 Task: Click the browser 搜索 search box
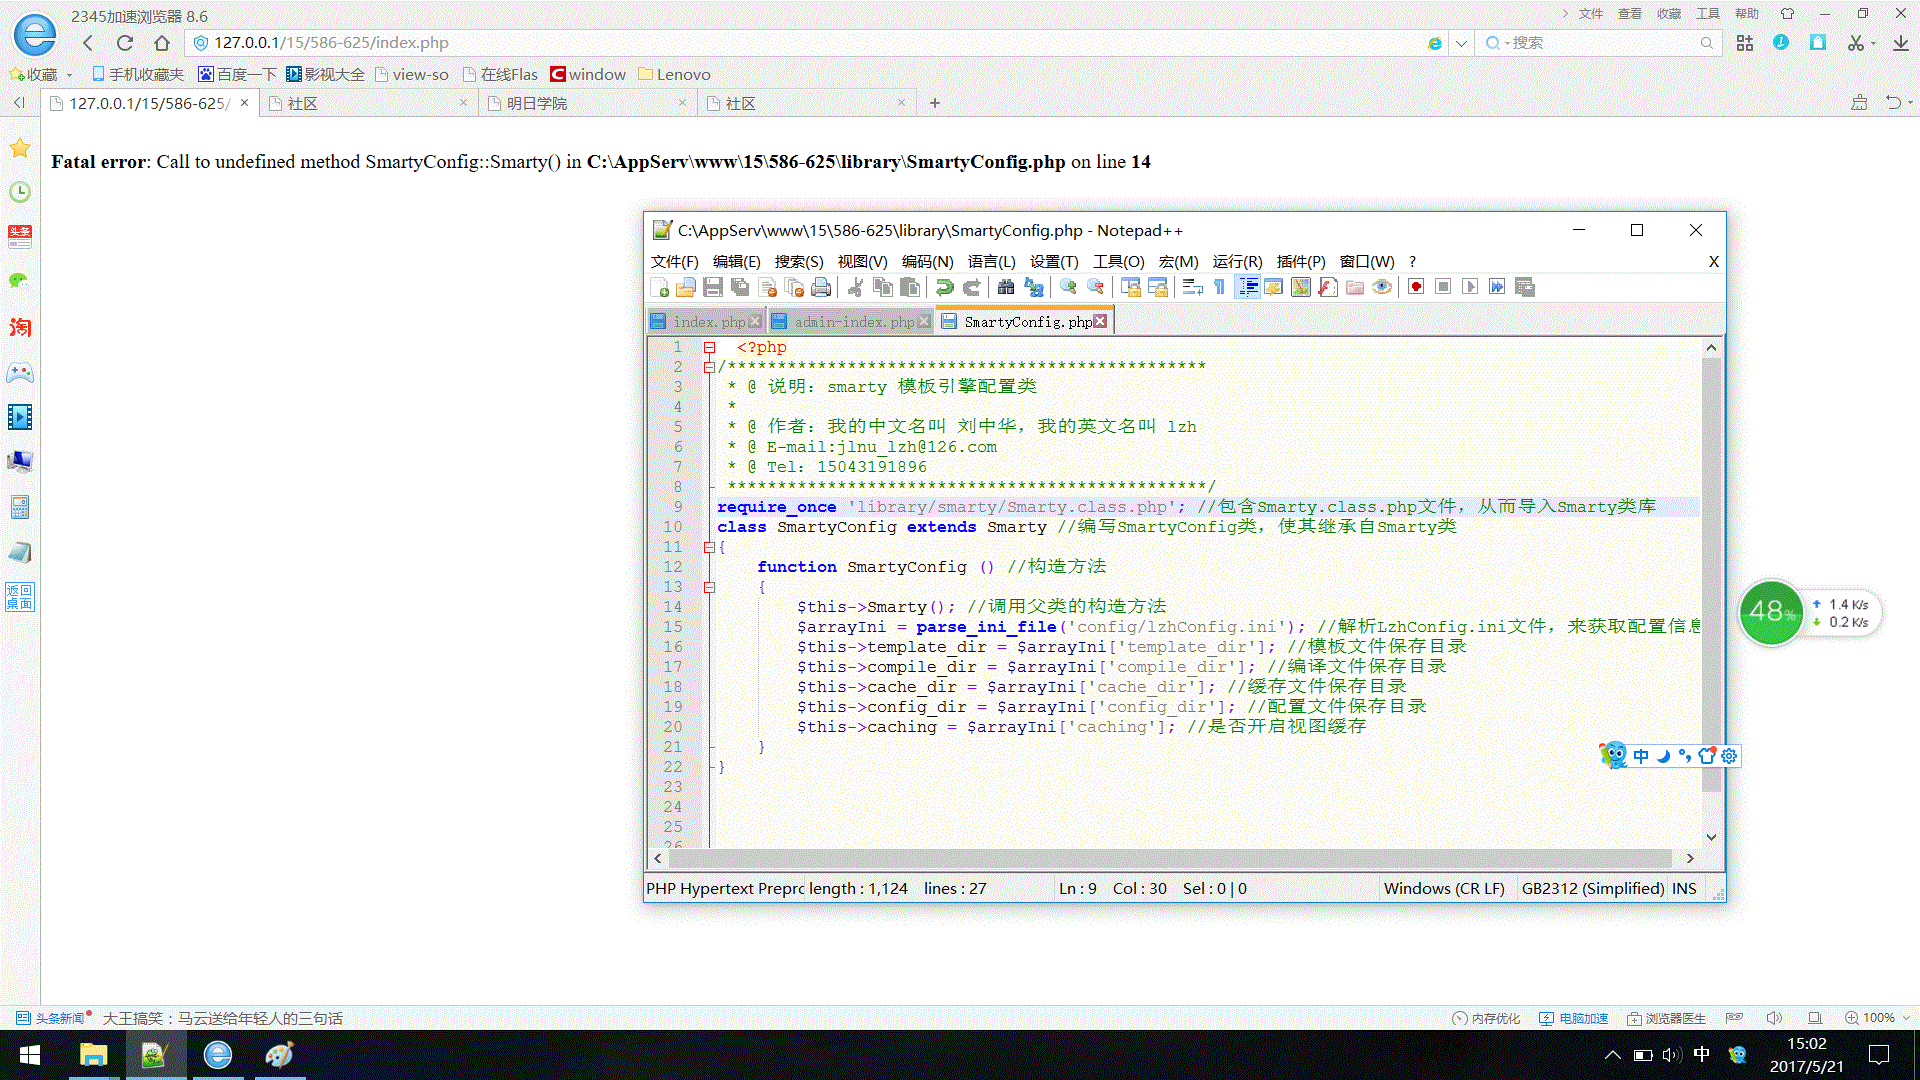coord(1600,43)
